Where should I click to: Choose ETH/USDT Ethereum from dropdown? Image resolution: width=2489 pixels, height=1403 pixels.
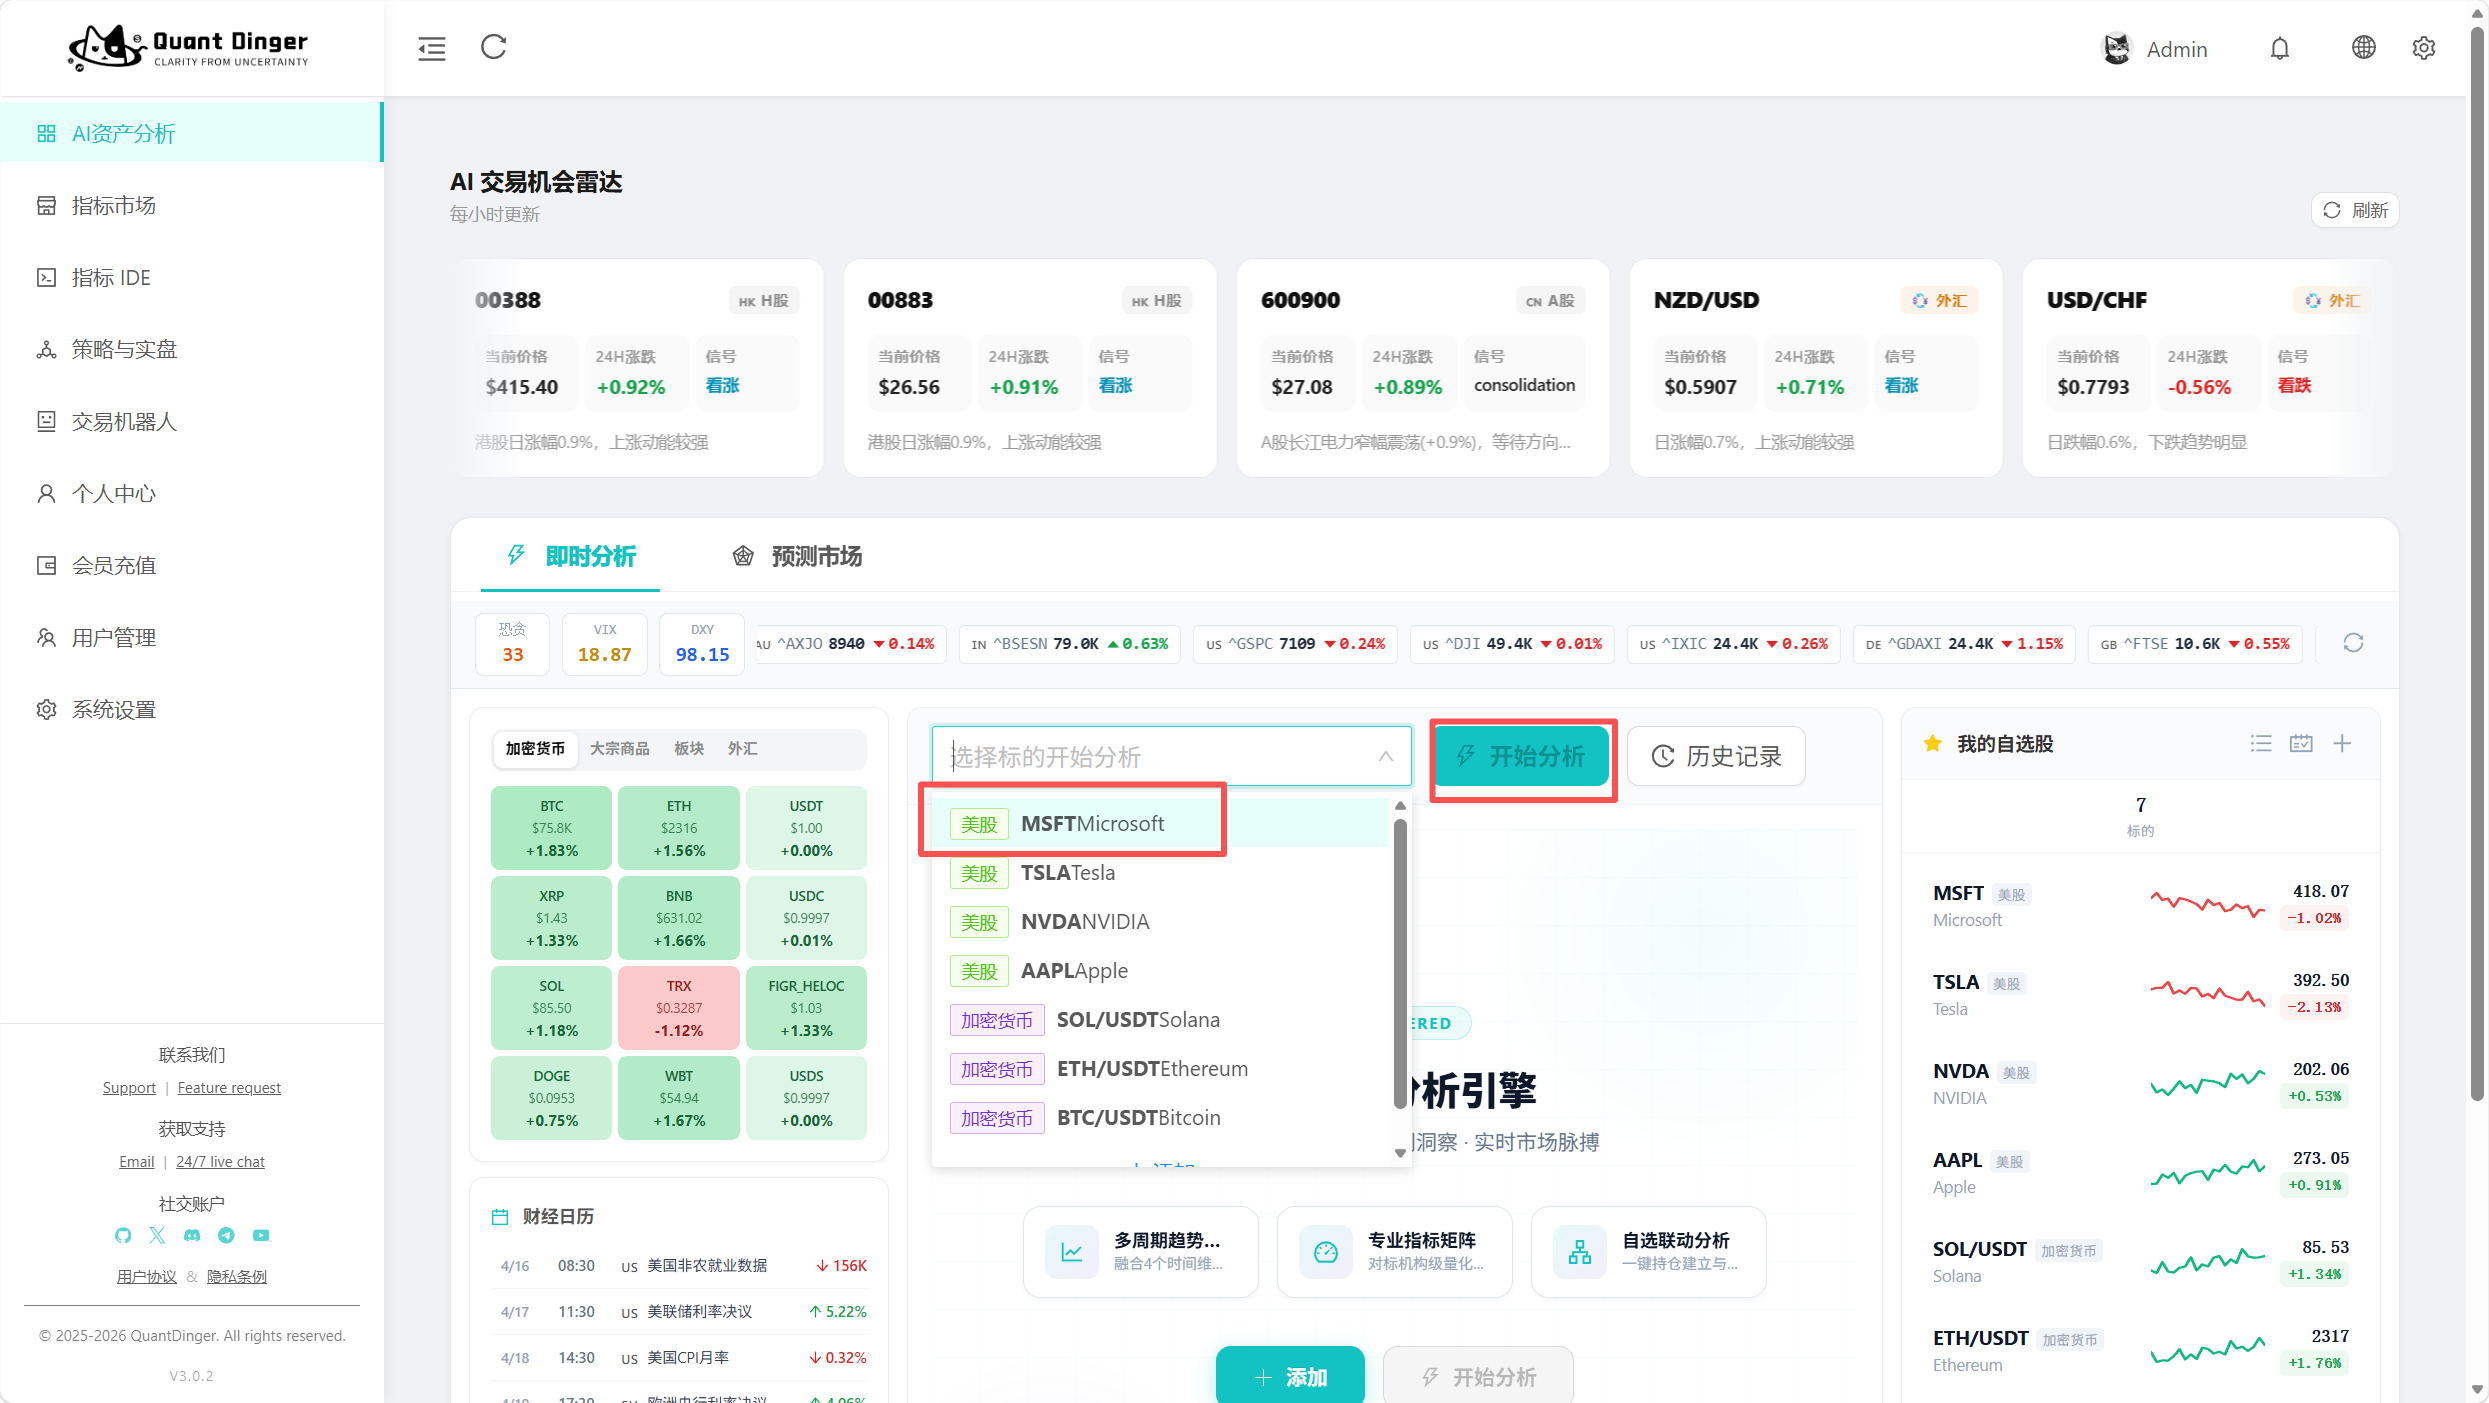(x=1162, y=1068)
